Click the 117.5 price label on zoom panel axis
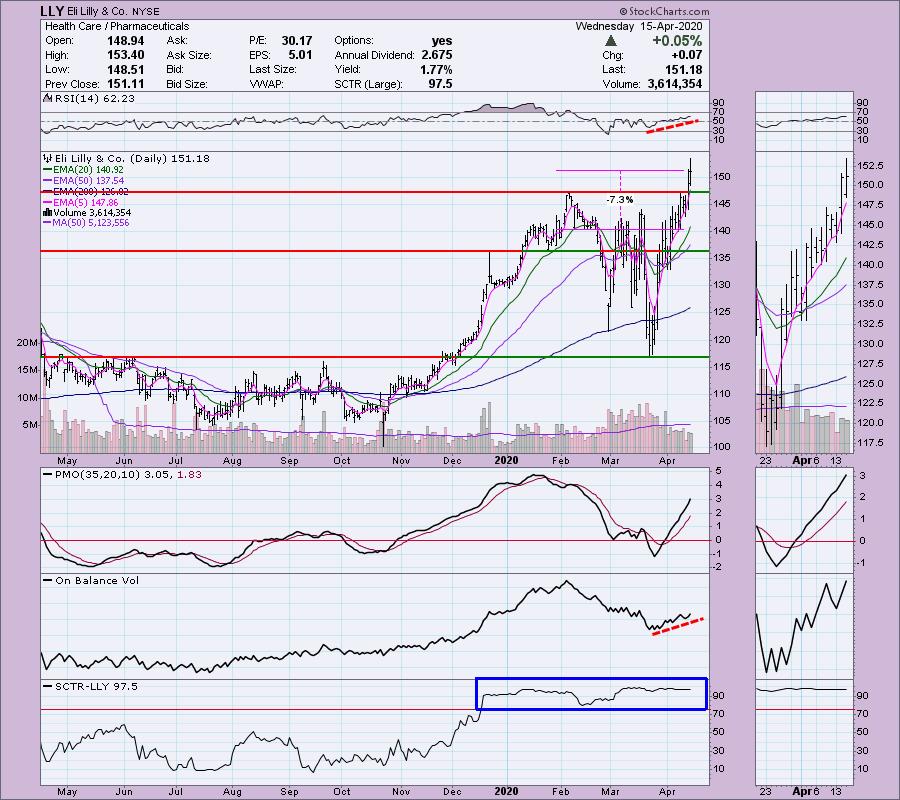 [x=870, y=443]
